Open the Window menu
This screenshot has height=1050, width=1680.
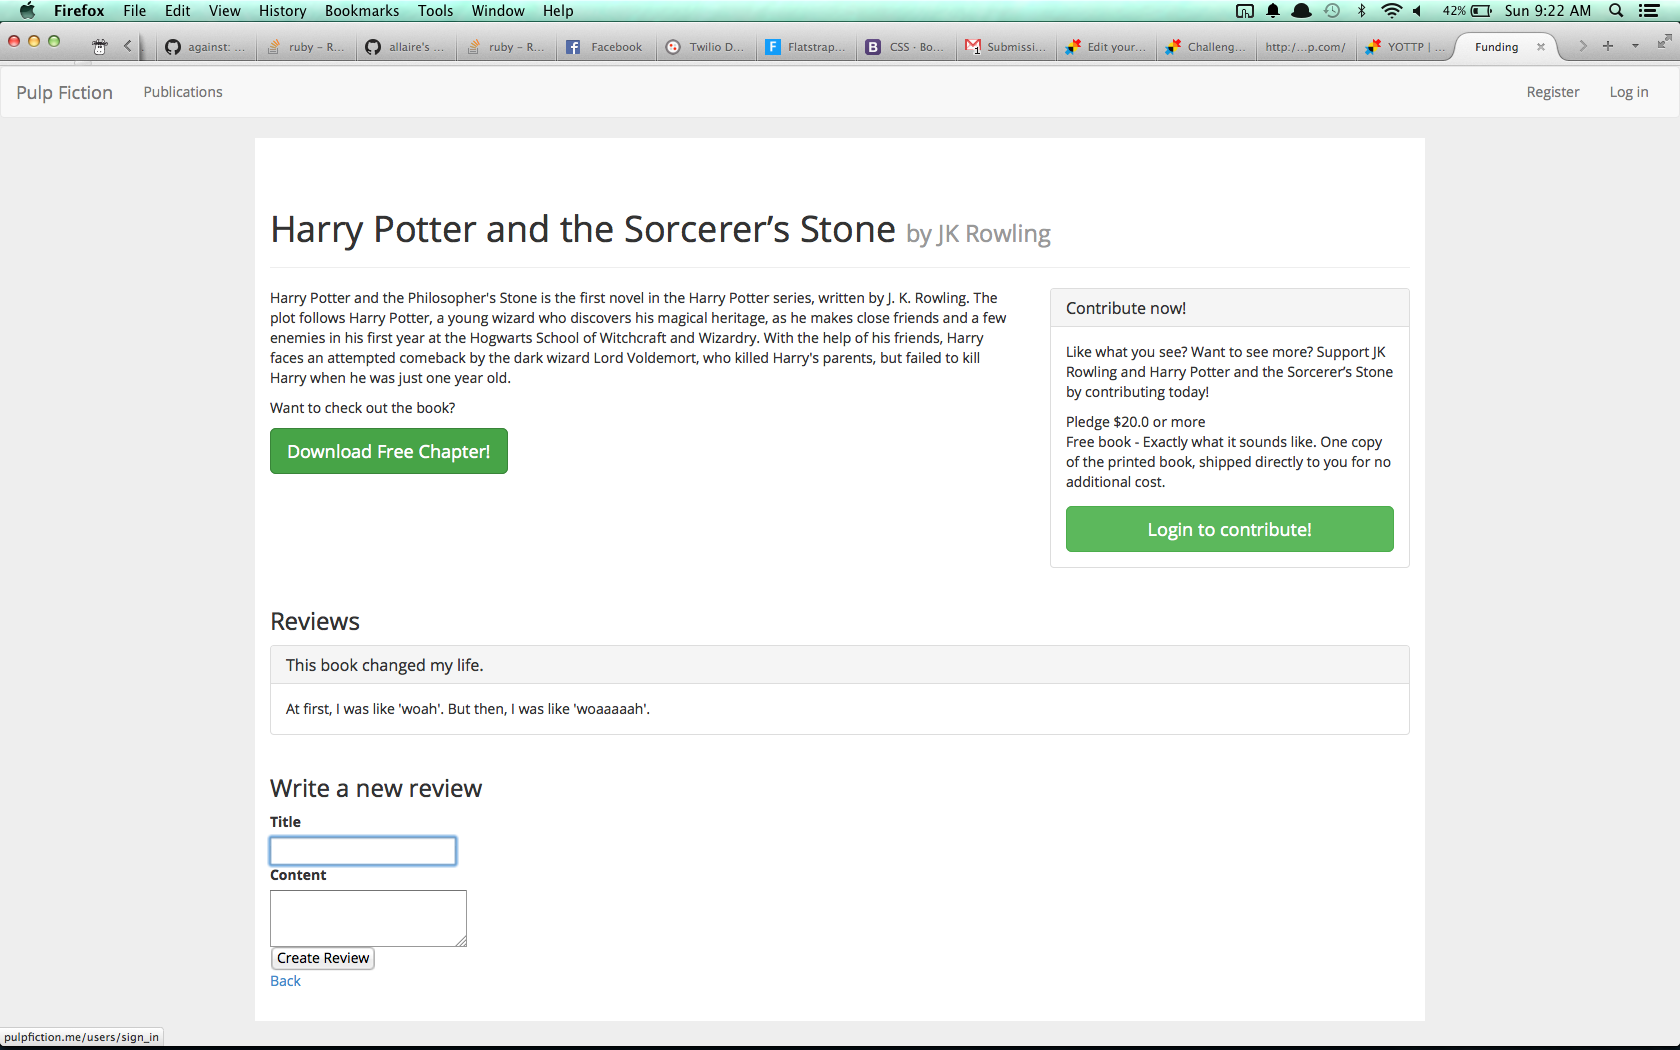[498, 11]
